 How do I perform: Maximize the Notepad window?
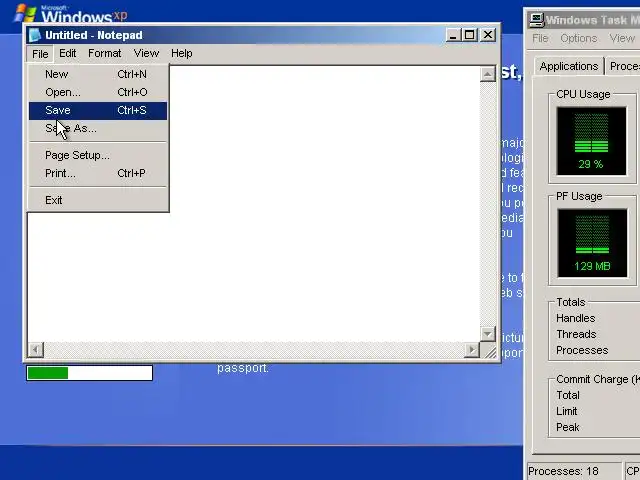pyautogui.click(x=469, y=35)
